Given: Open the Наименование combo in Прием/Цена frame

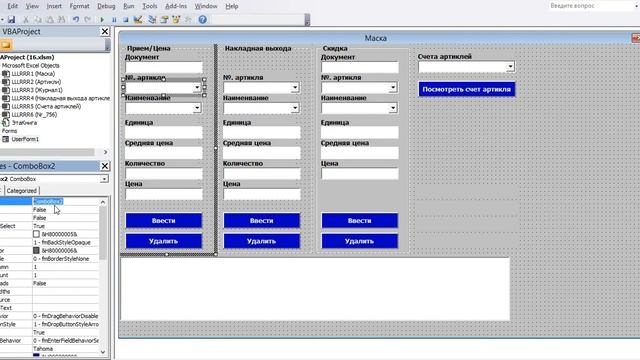Looking at the screenshot, I should click(x=197, y=108).
